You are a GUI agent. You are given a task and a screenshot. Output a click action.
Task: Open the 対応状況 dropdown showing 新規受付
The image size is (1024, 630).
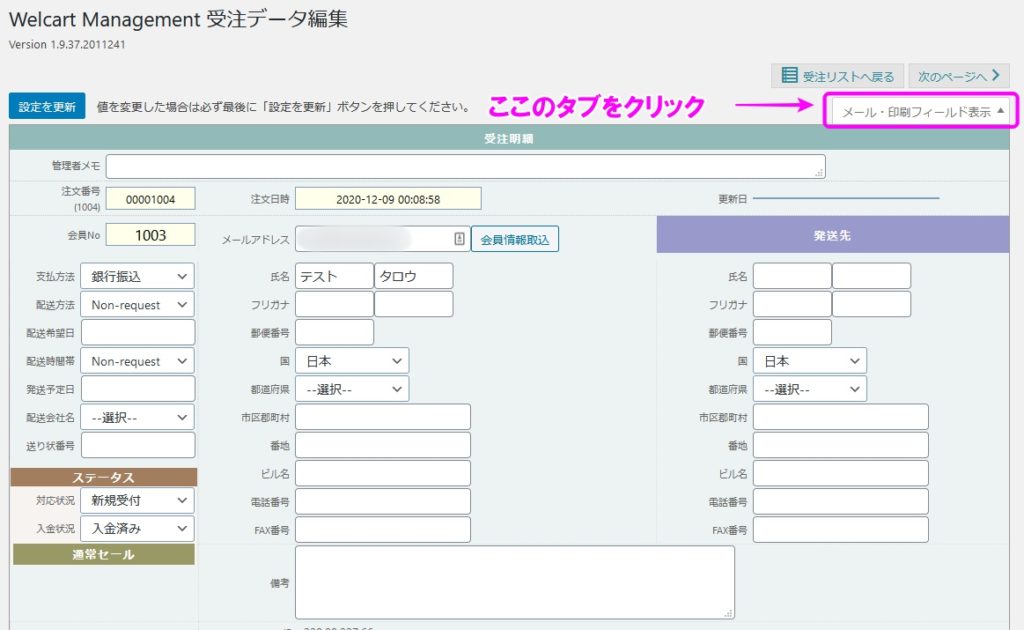coord(138,500)
